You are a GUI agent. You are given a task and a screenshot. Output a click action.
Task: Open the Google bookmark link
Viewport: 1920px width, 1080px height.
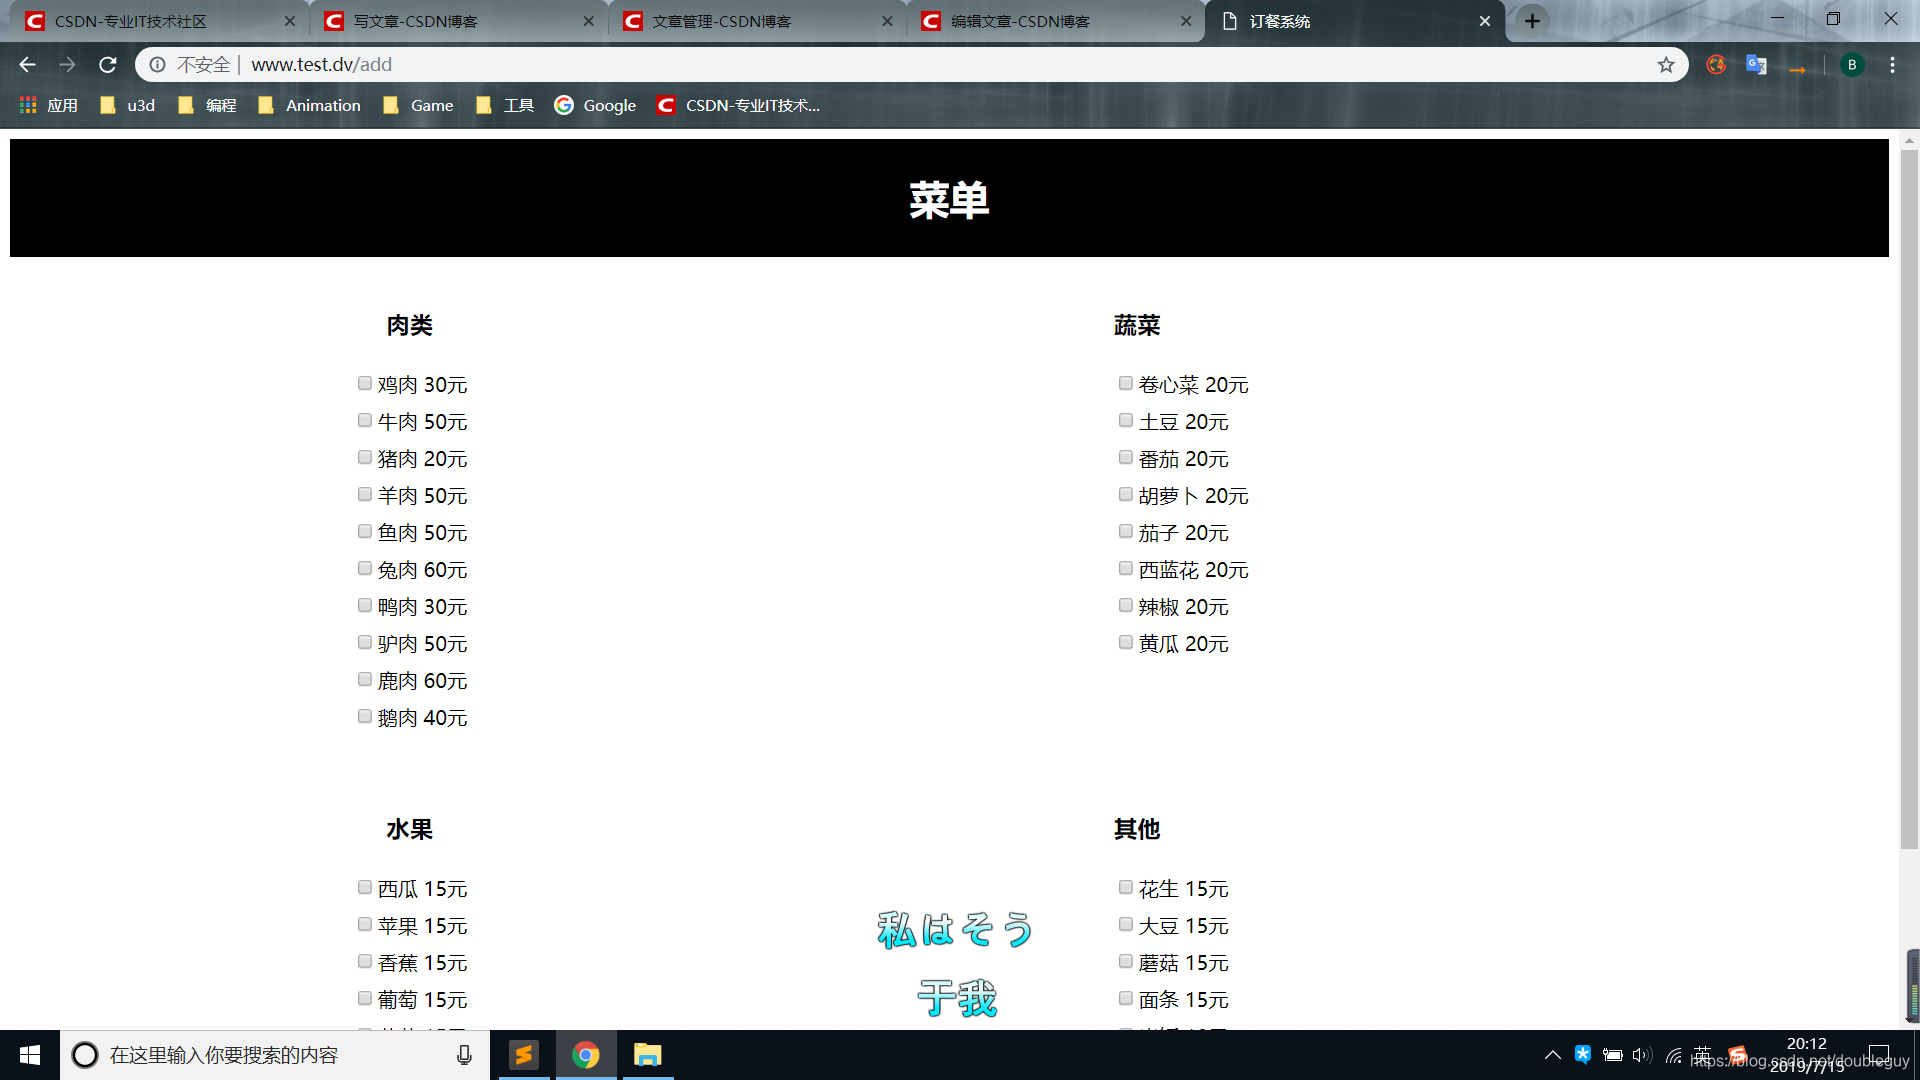(596, 105)
